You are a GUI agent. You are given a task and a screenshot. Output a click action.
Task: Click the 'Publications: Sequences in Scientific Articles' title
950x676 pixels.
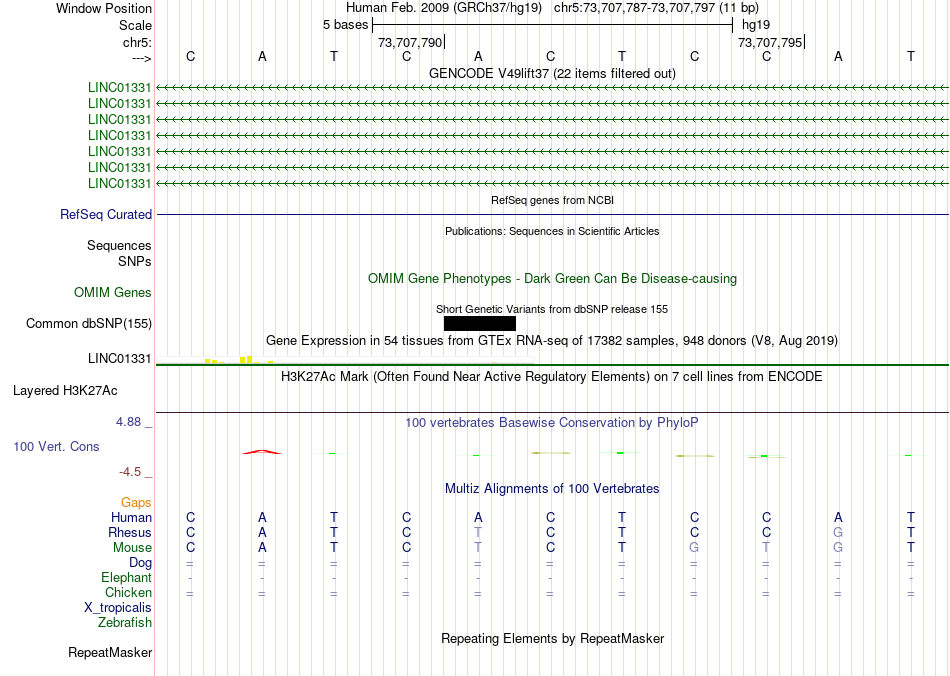552,231
